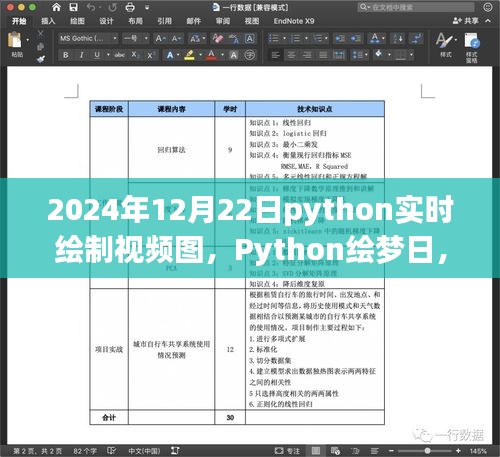This screenshot has width=500, height=457.
Task: Click the Home icon in title bar
Action: (x=56, y=7)
